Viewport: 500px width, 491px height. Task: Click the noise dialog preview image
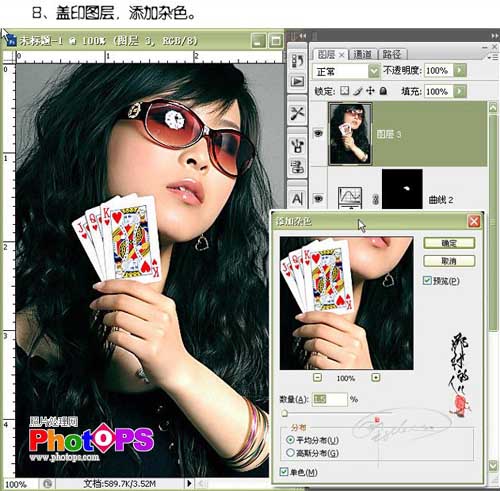347,303
